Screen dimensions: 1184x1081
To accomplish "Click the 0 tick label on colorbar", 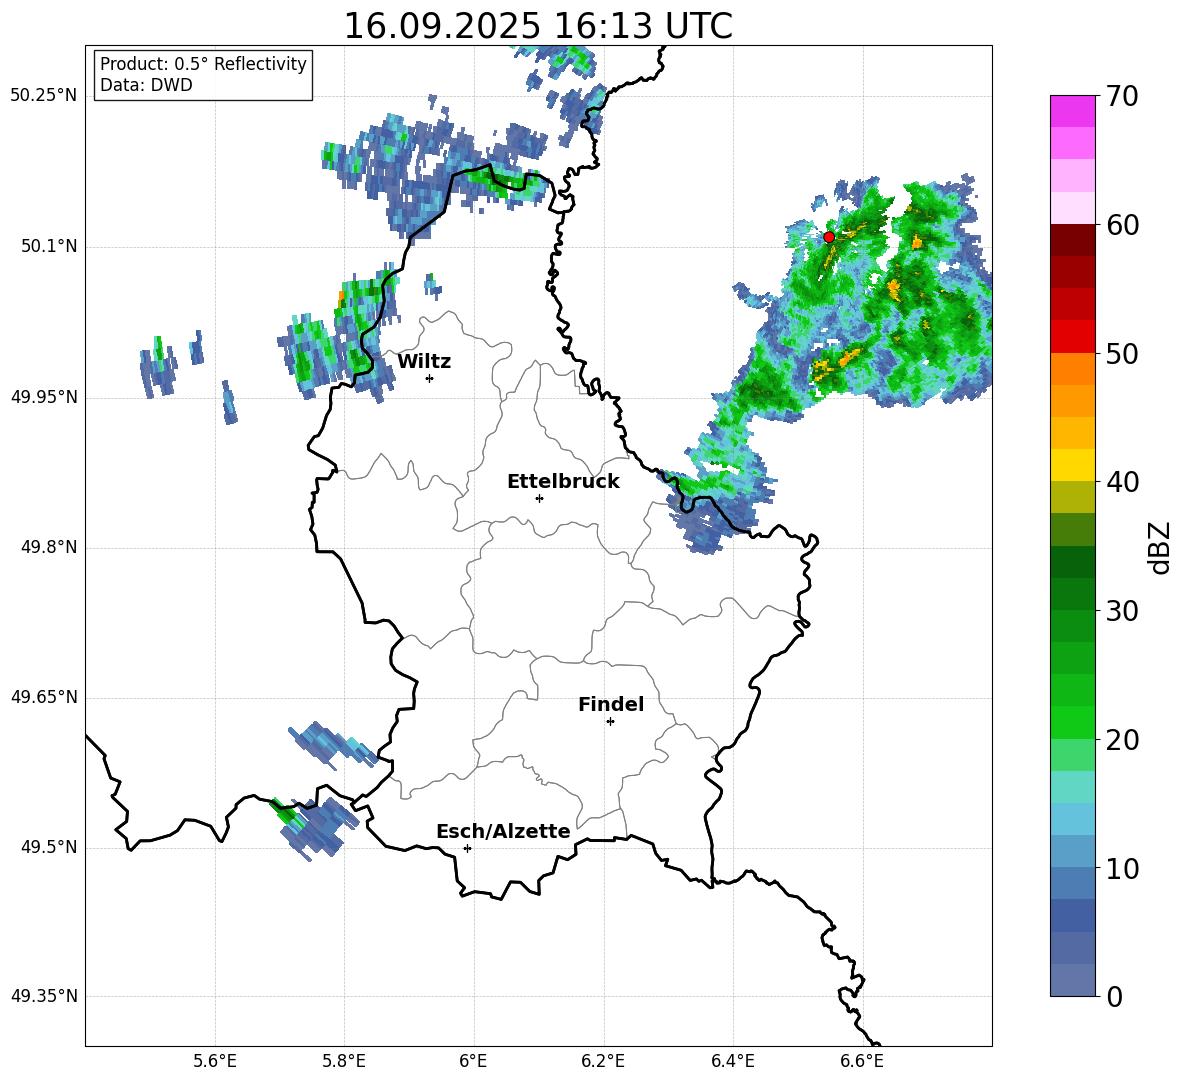I will pyautogui.click(x=1114, y=997).
